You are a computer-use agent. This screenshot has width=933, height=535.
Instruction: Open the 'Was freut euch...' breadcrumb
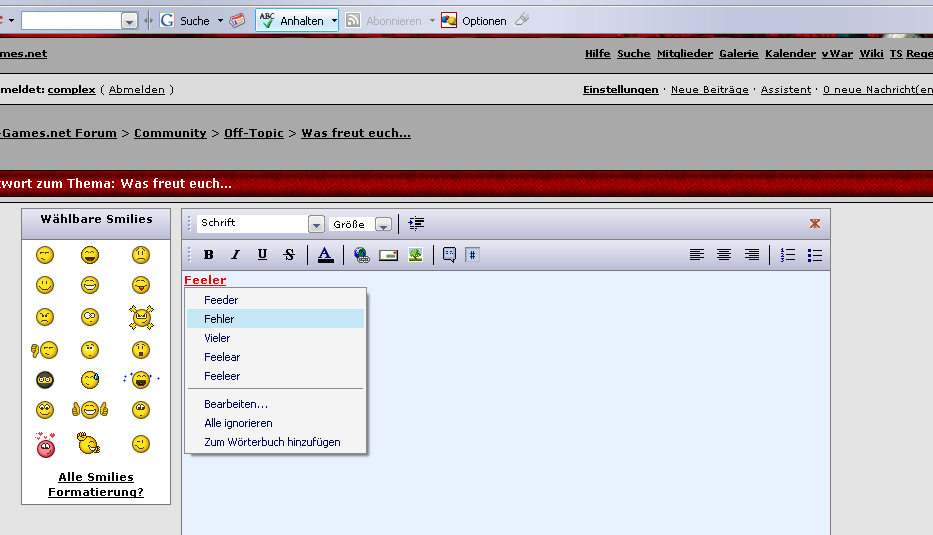point(356,133)
